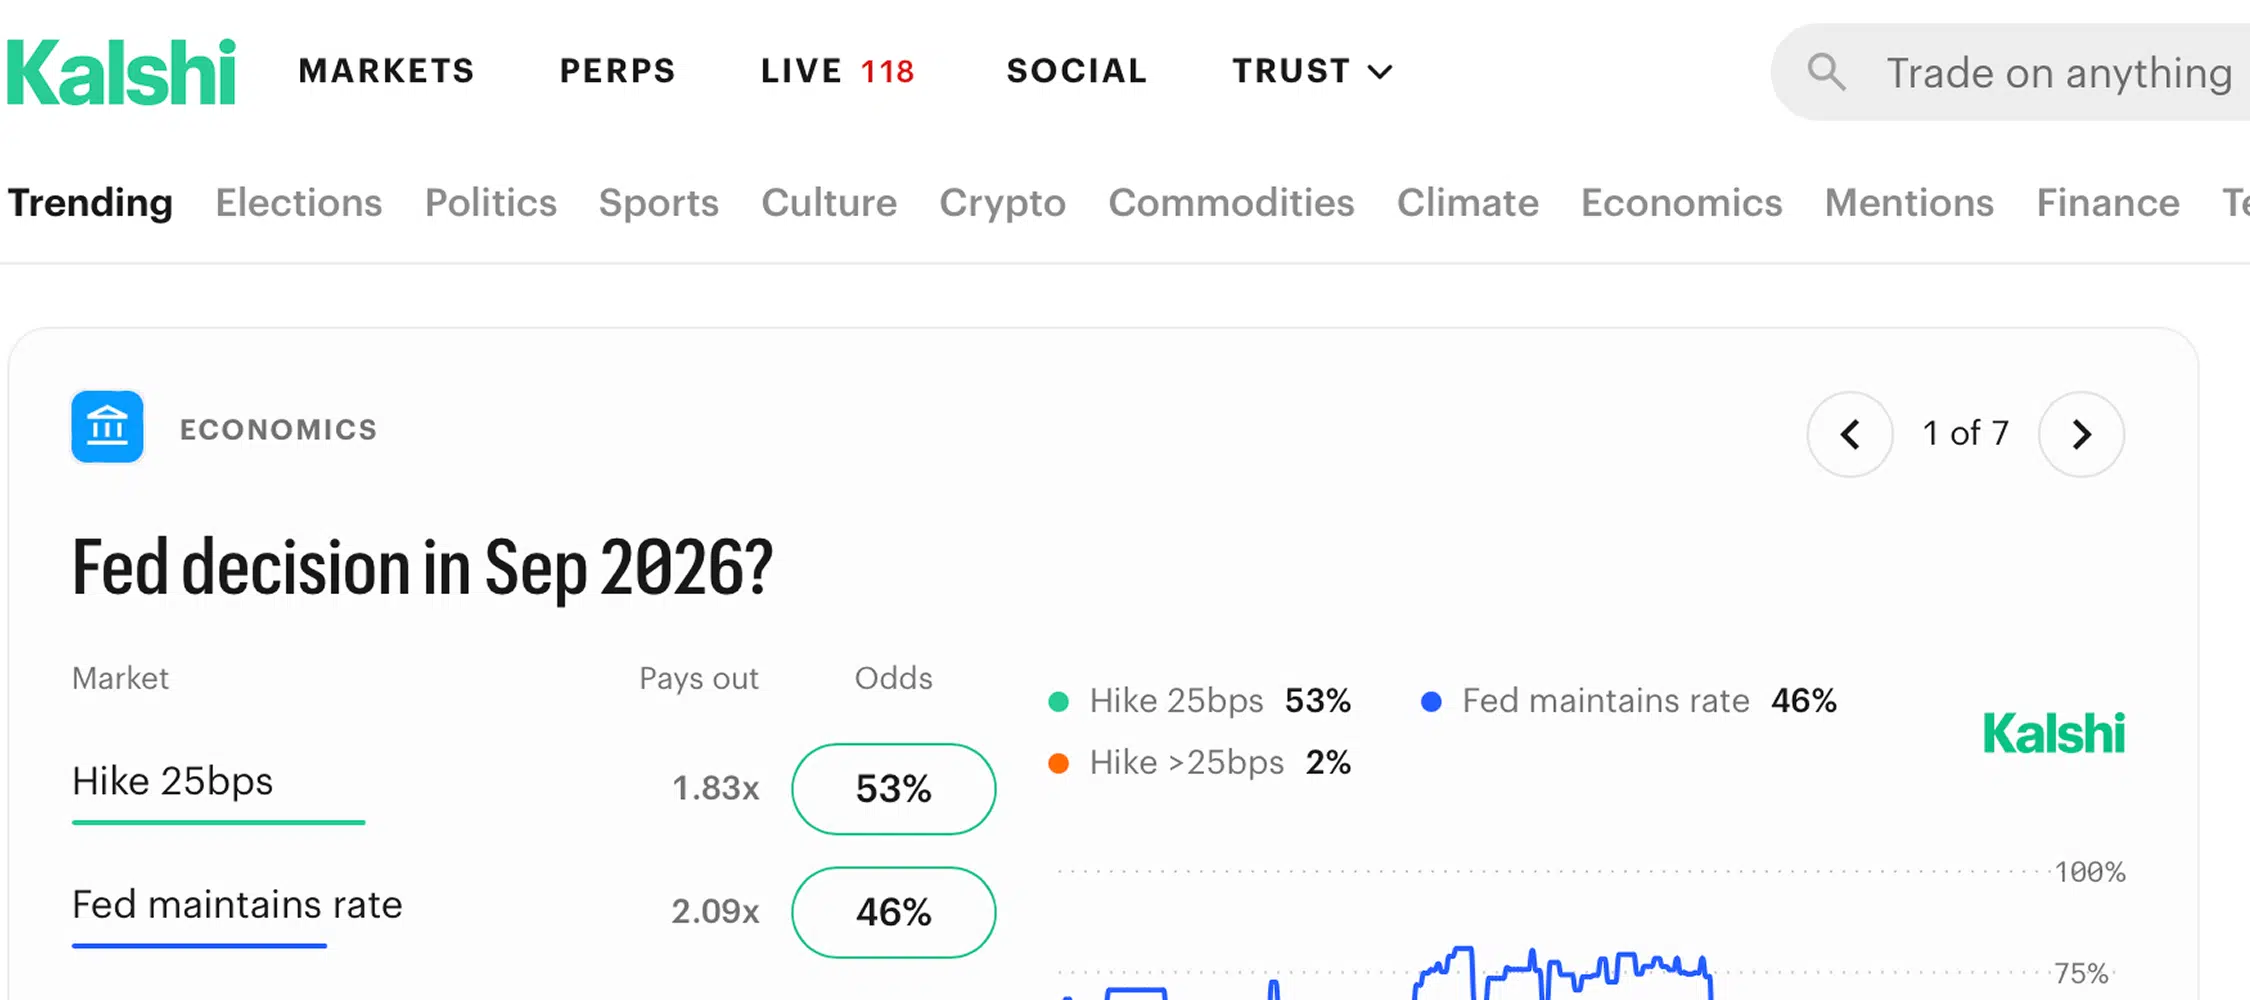Open the 'Fed decision in Sep 2026?' title

[x=423, y=568]
